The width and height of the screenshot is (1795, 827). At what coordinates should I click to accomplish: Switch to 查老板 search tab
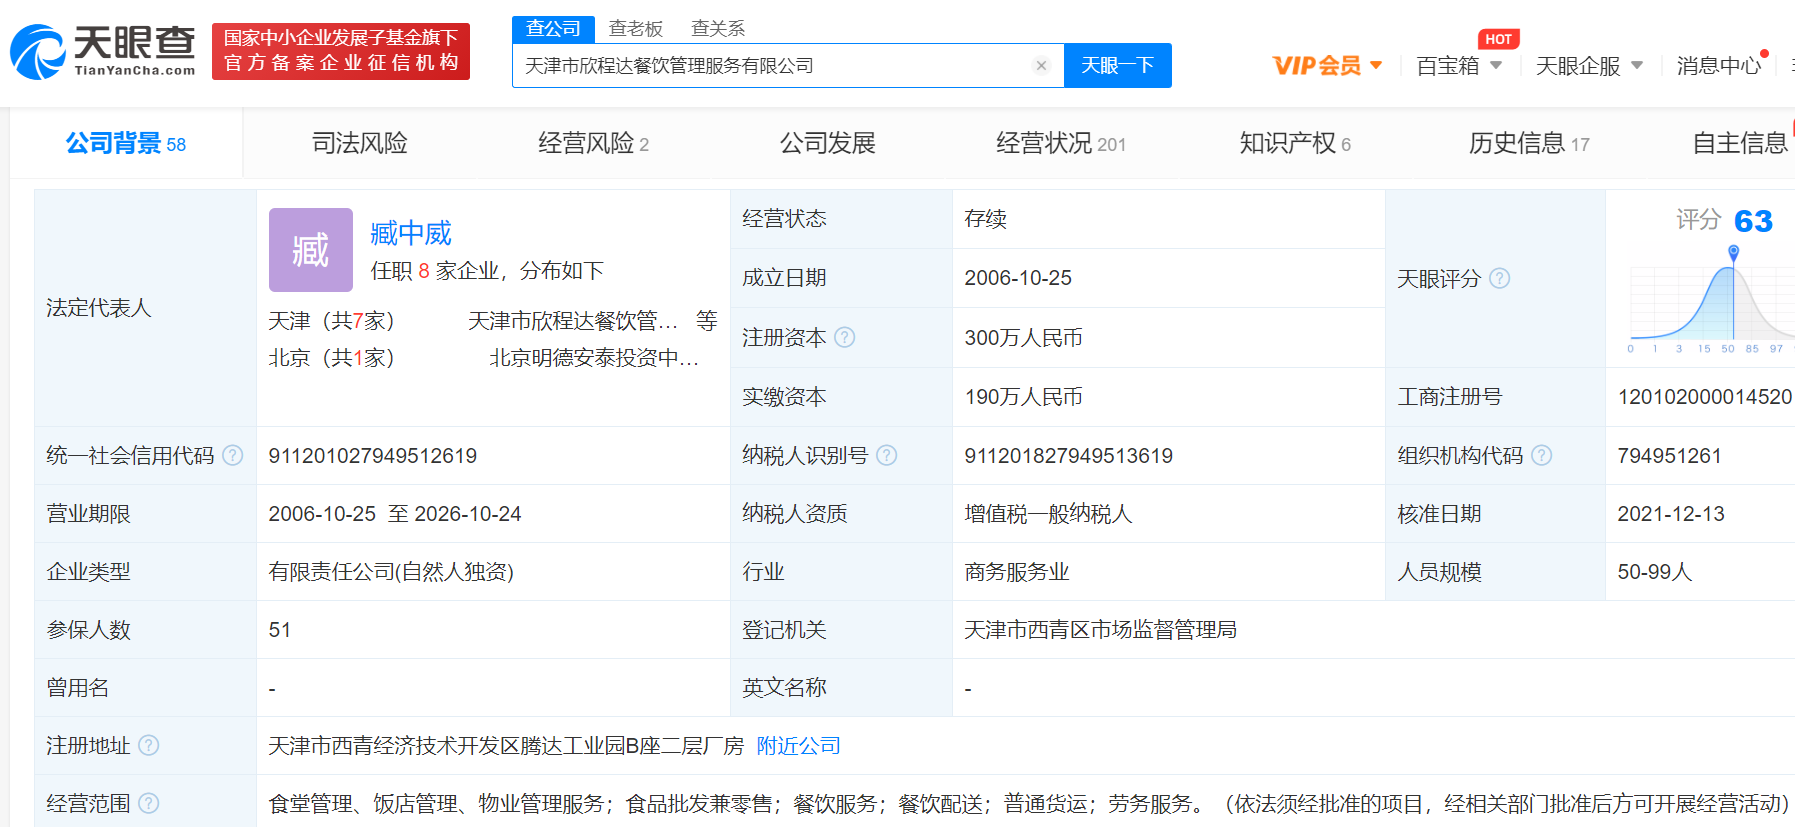point(636,29)
